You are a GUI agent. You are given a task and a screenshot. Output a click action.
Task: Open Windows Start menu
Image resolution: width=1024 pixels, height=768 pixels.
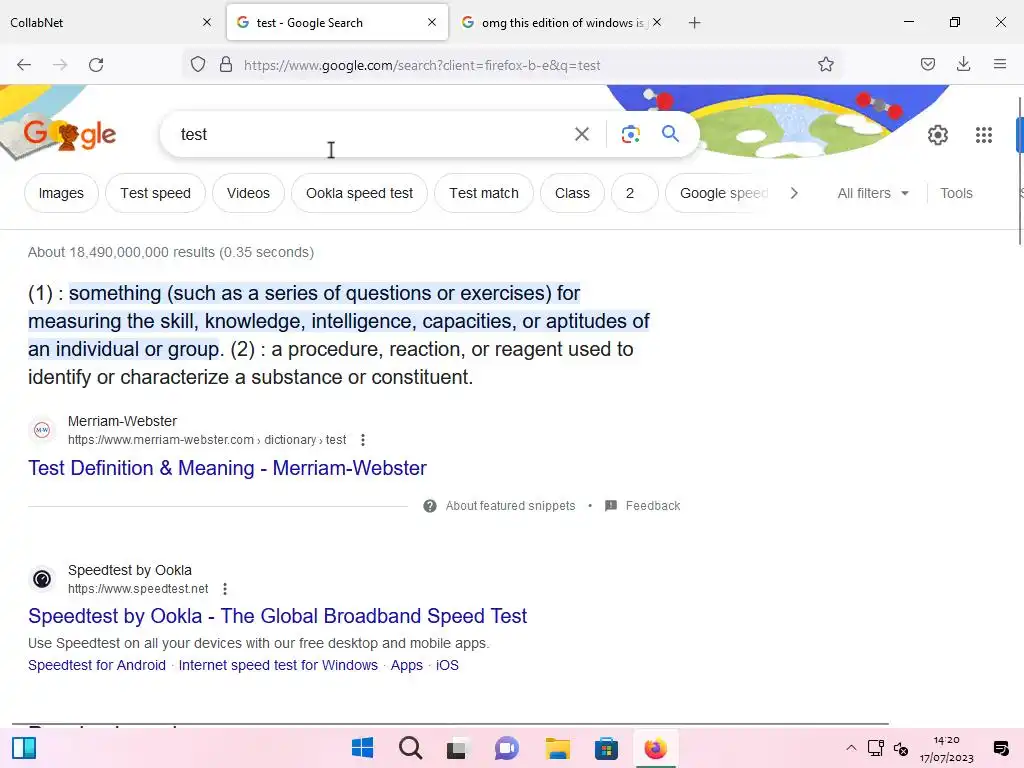coord(362,748)
